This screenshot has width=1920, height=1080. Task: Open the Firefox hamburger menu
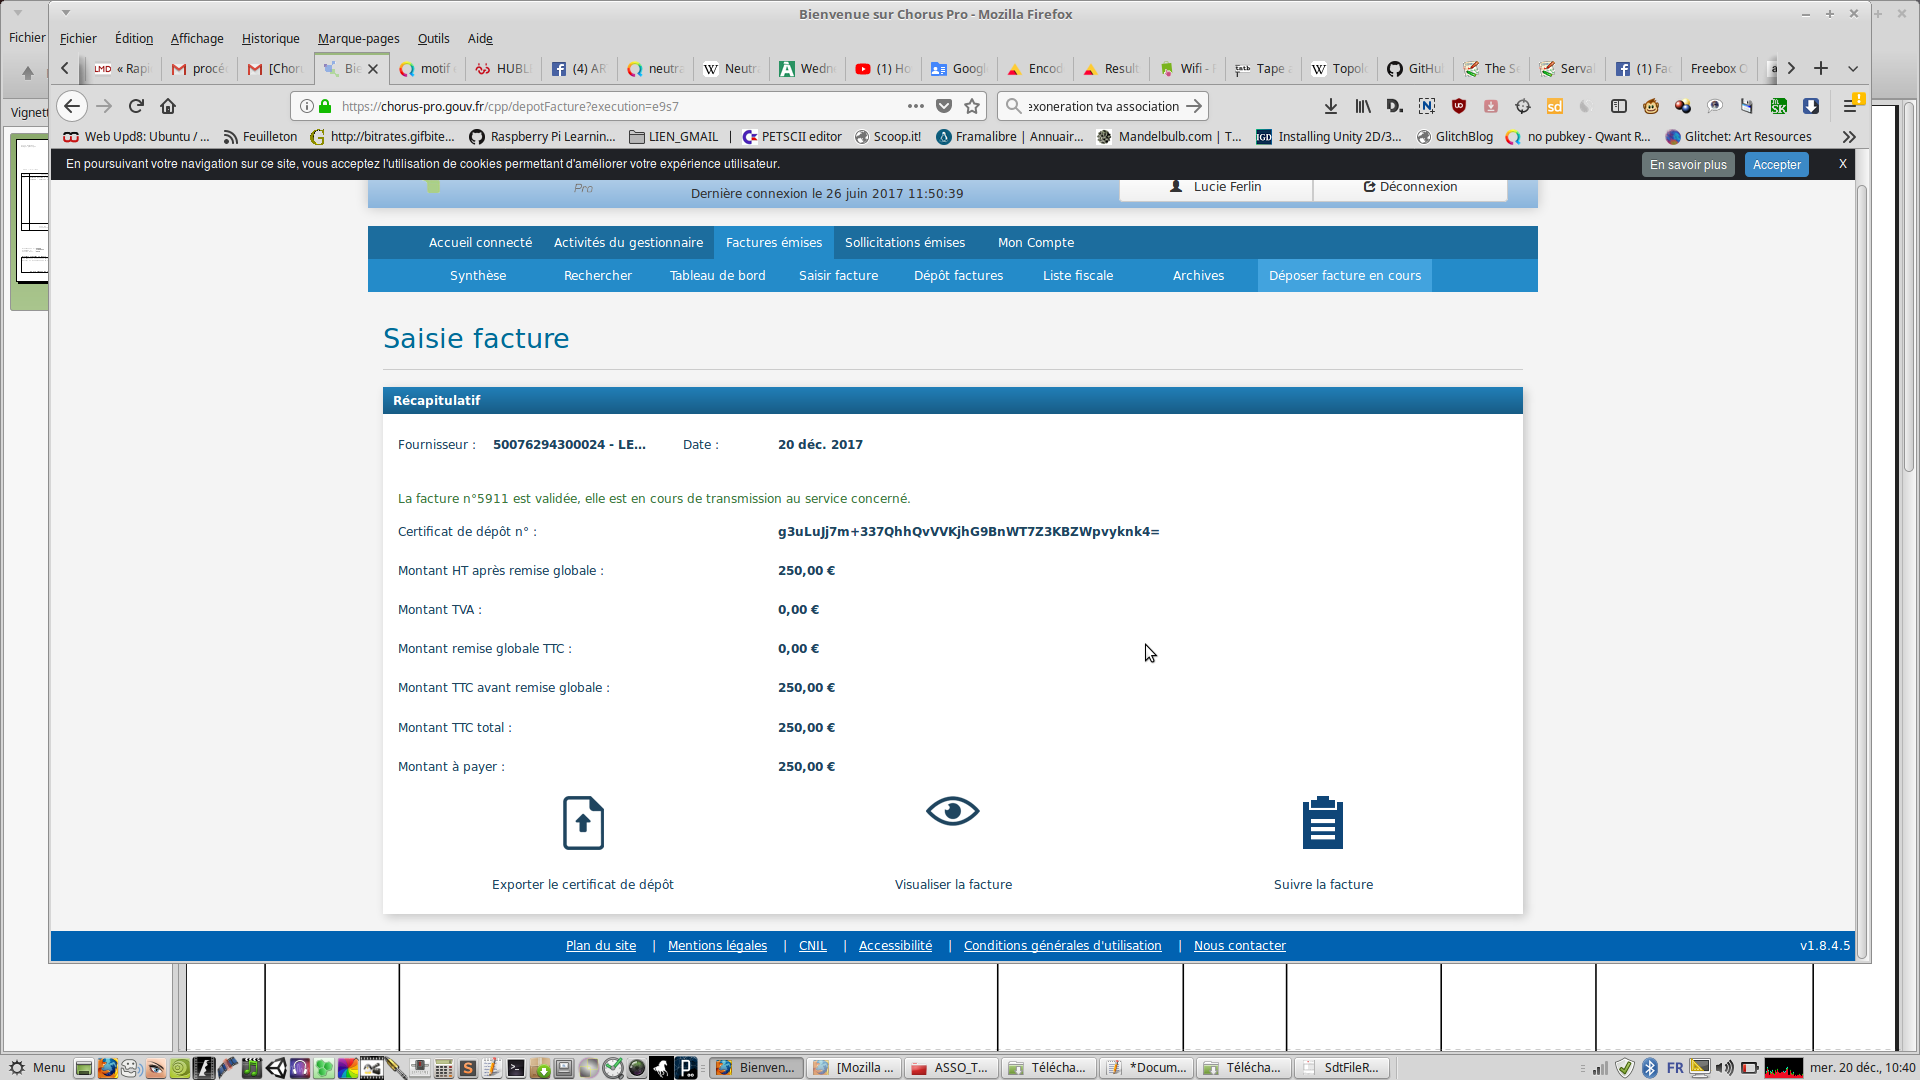[x=1849, y=106]
